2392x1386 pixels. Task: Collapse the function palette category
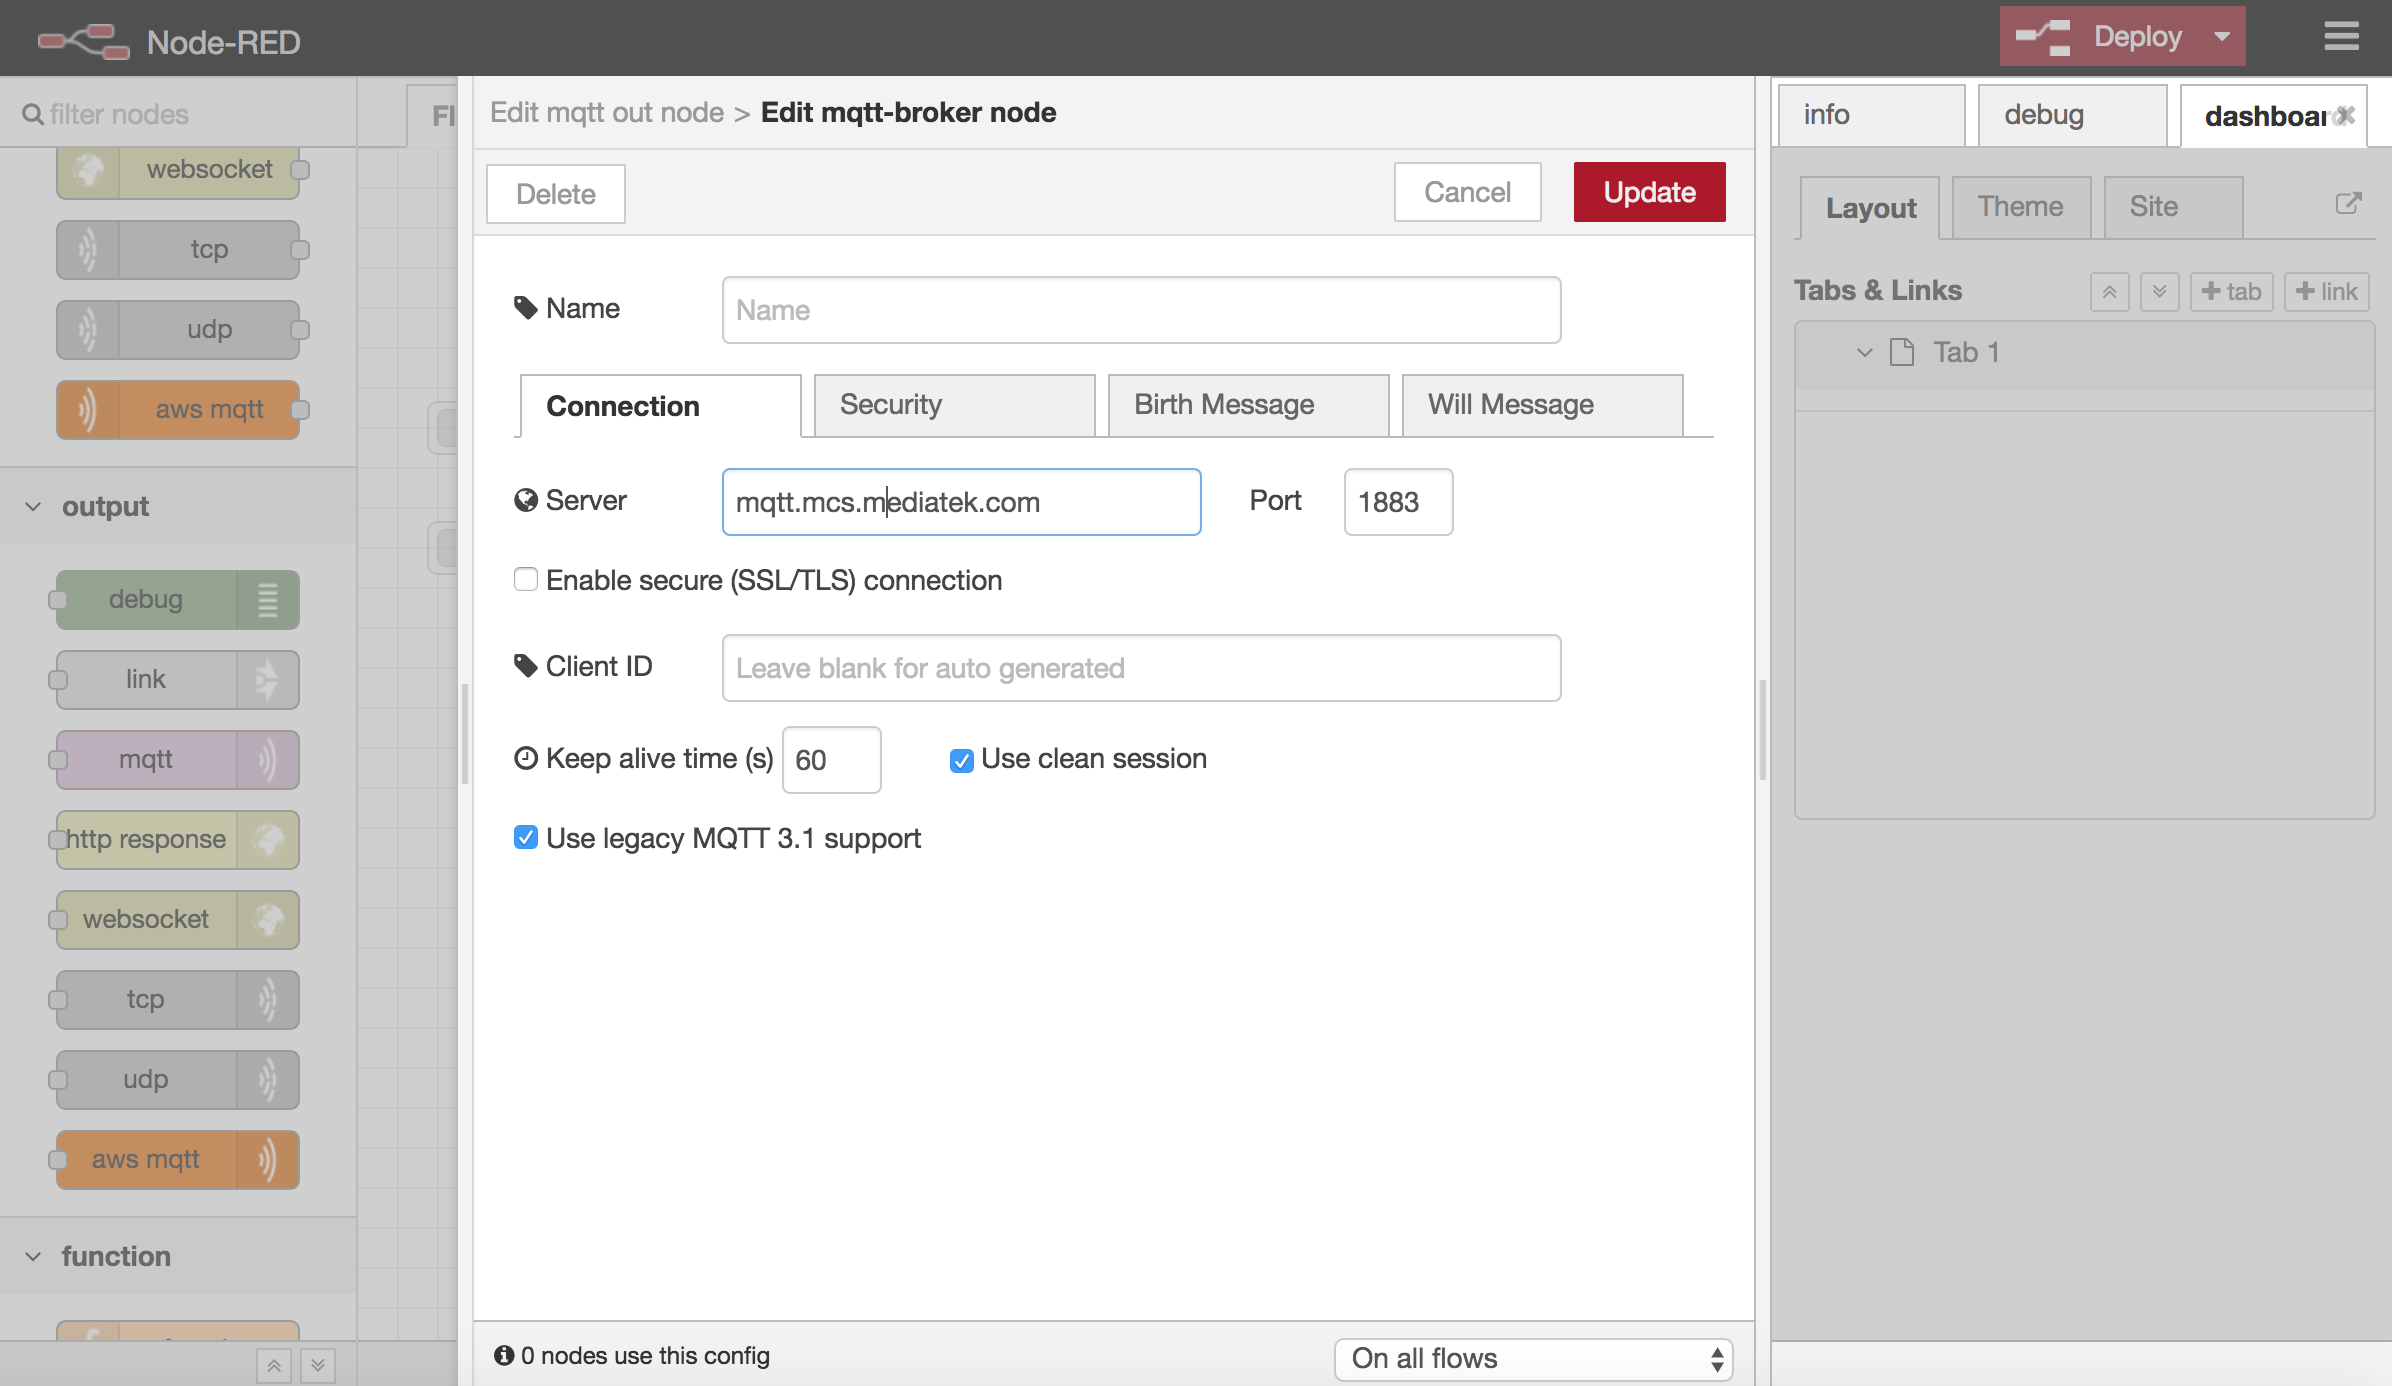point(33,1256)
